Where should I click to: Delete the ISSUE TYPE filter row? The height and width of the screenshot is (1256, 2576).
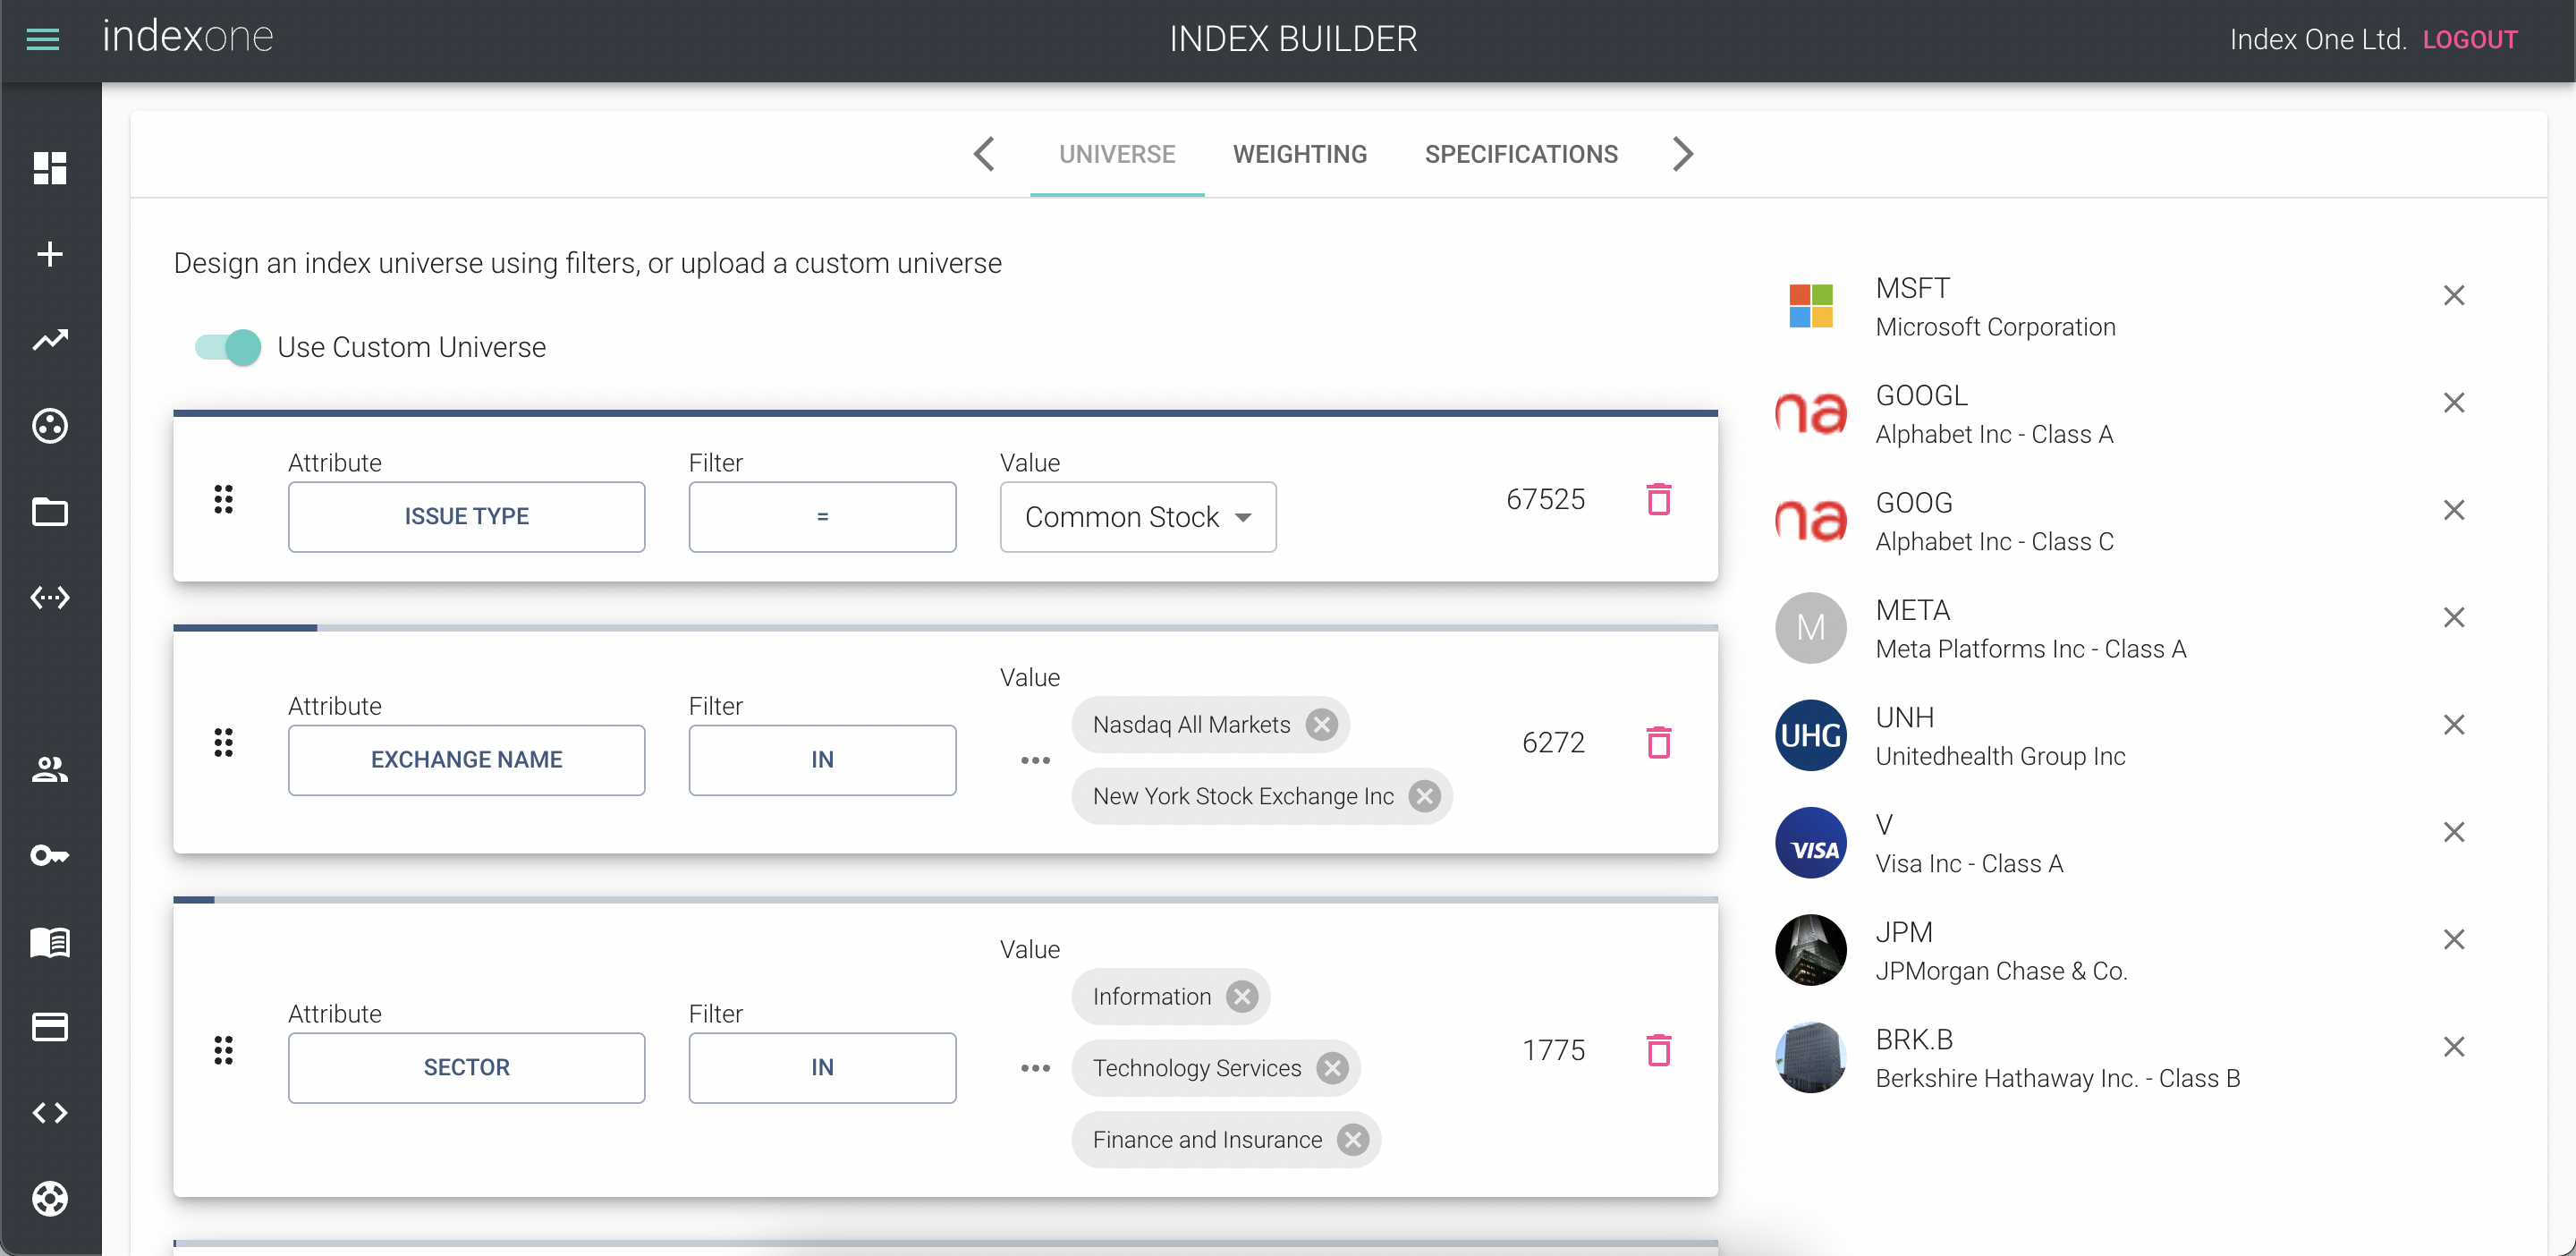coord(1659,498)
